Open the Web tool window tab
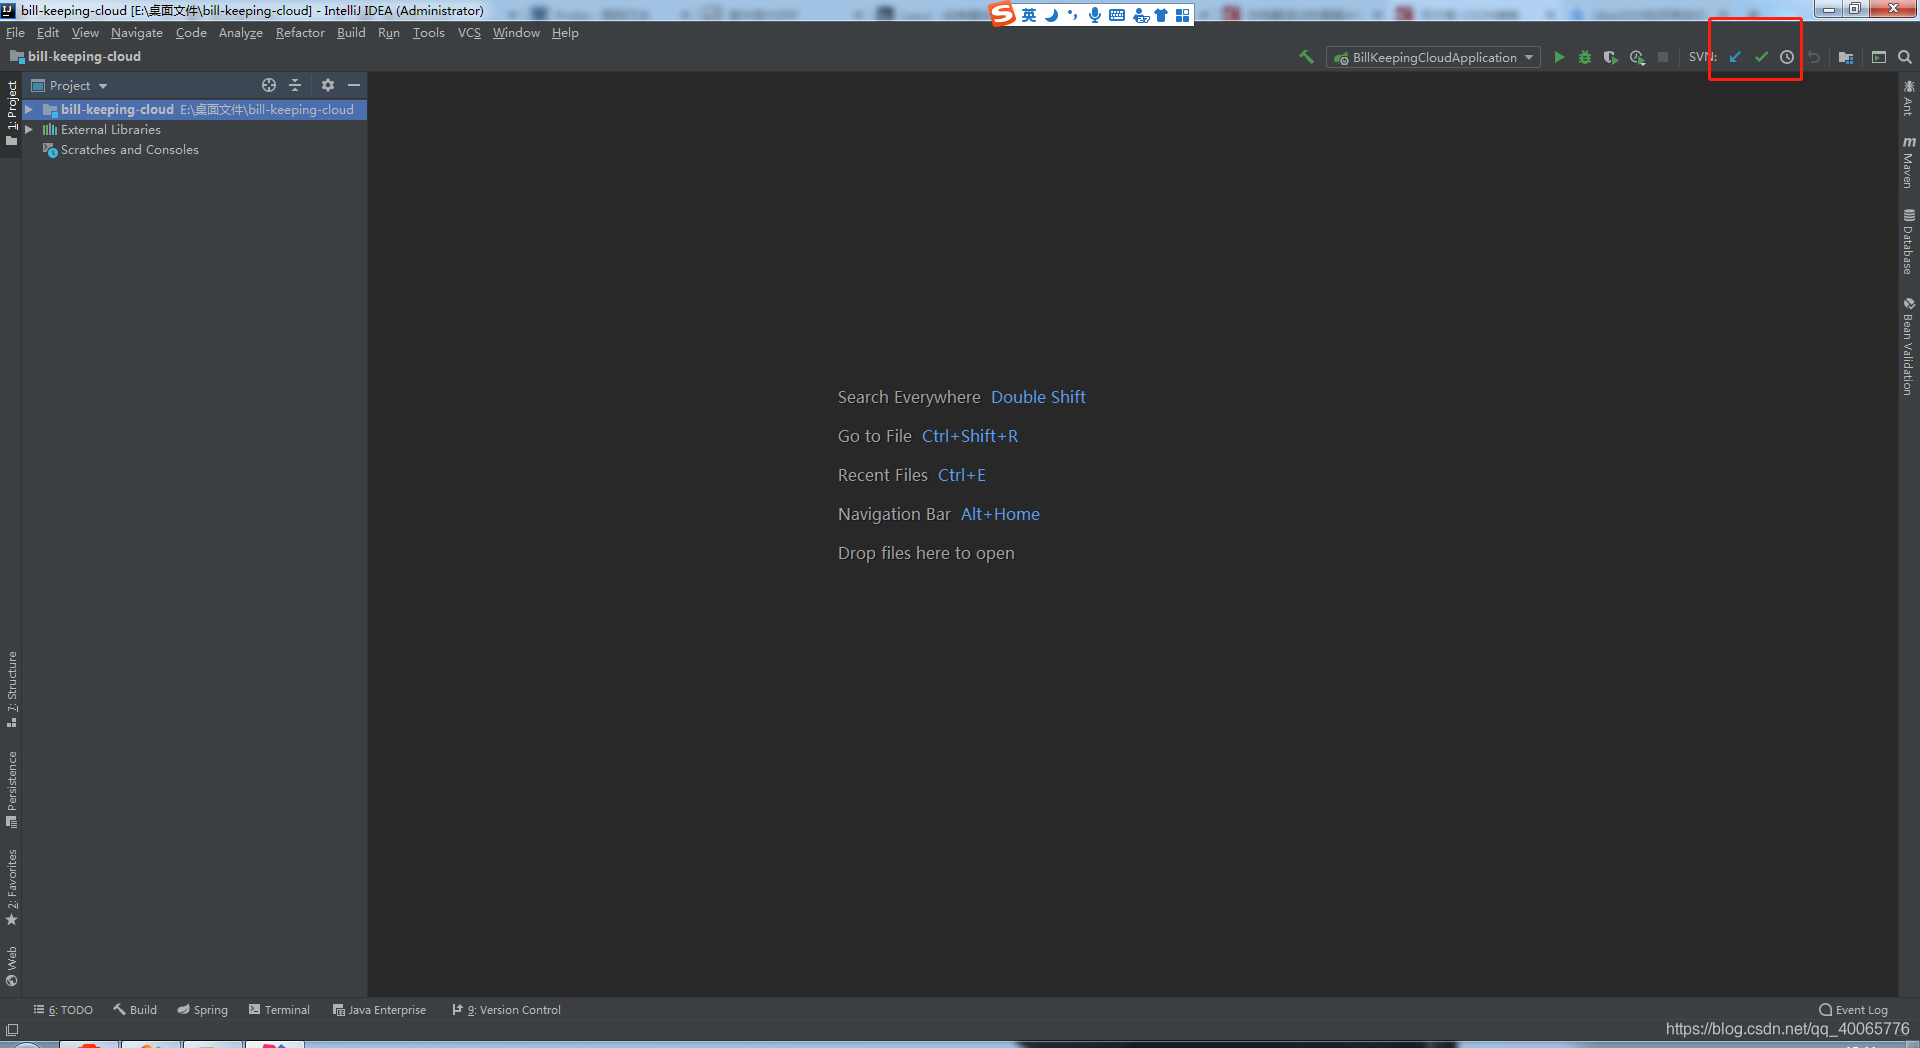1920x1048 pixels. 11,966
